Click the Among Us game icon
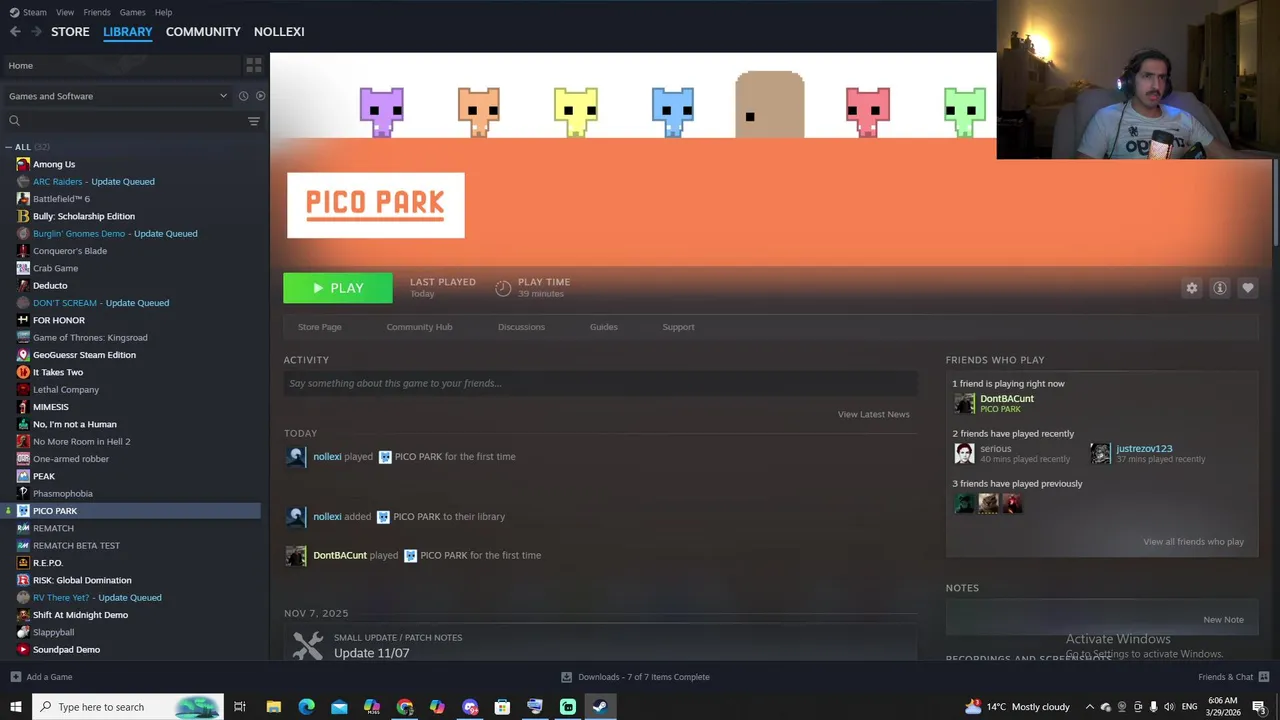 [23, 164]
